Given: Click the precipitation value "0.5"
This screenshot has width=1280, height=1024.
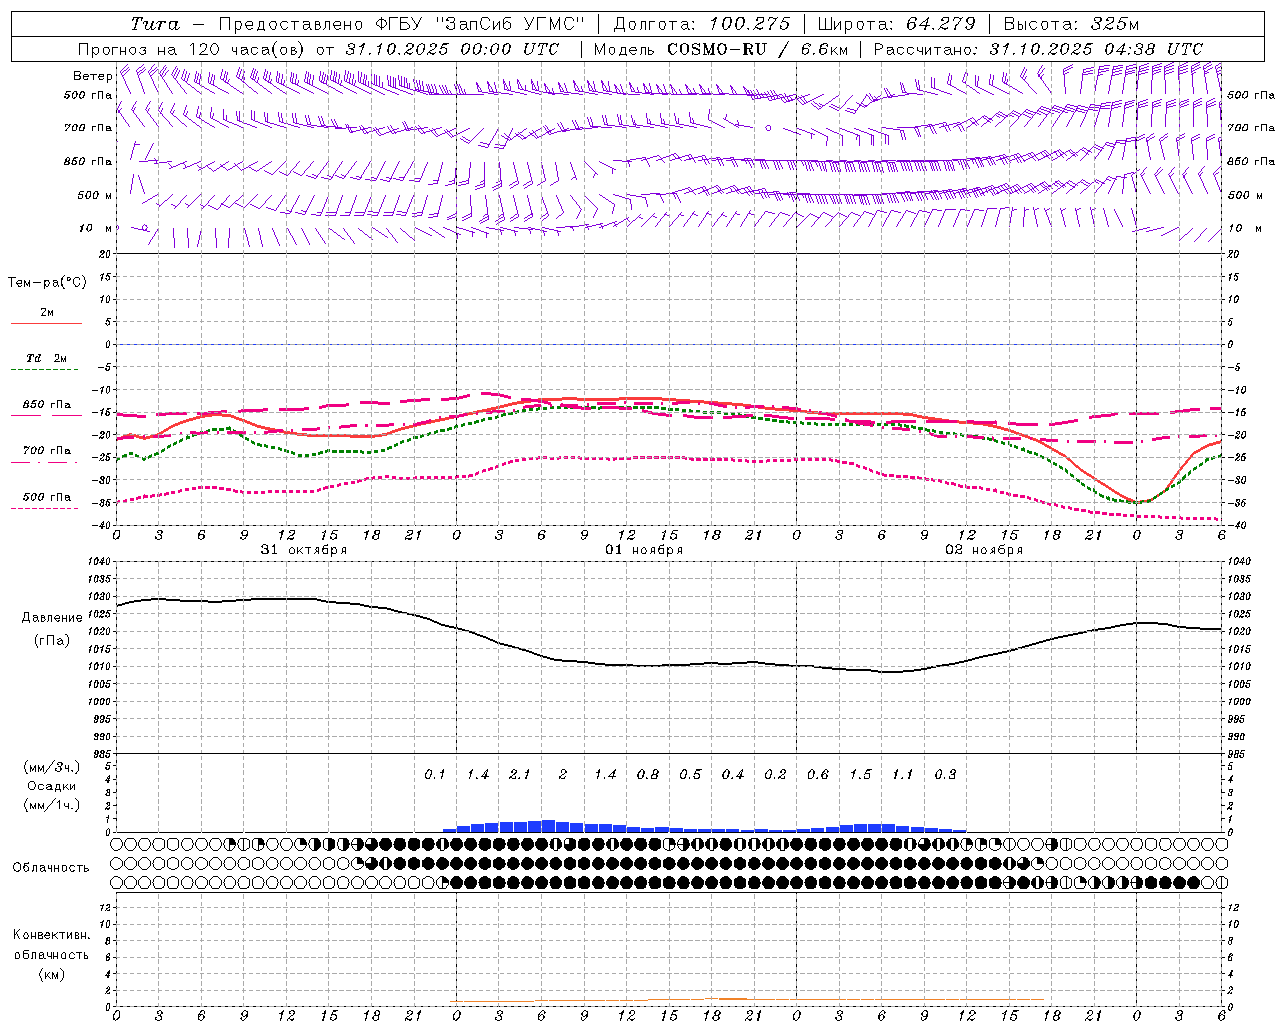Looking at the screenshot, I should (690, 774).
